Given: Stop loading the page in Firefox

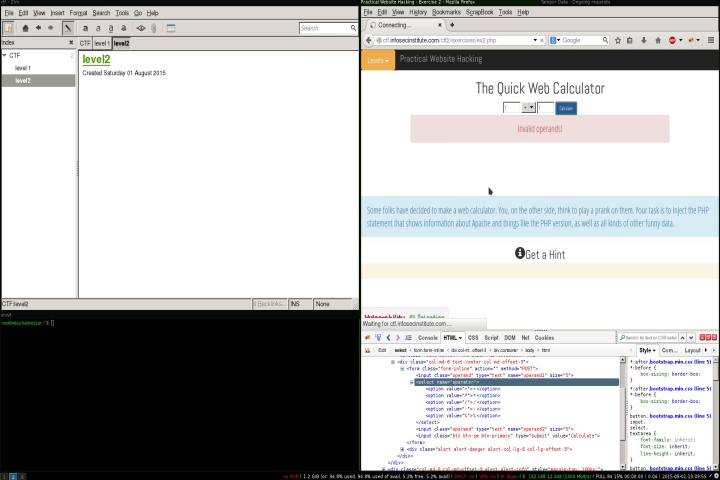Looking at the screenshot, I should 542,40.
